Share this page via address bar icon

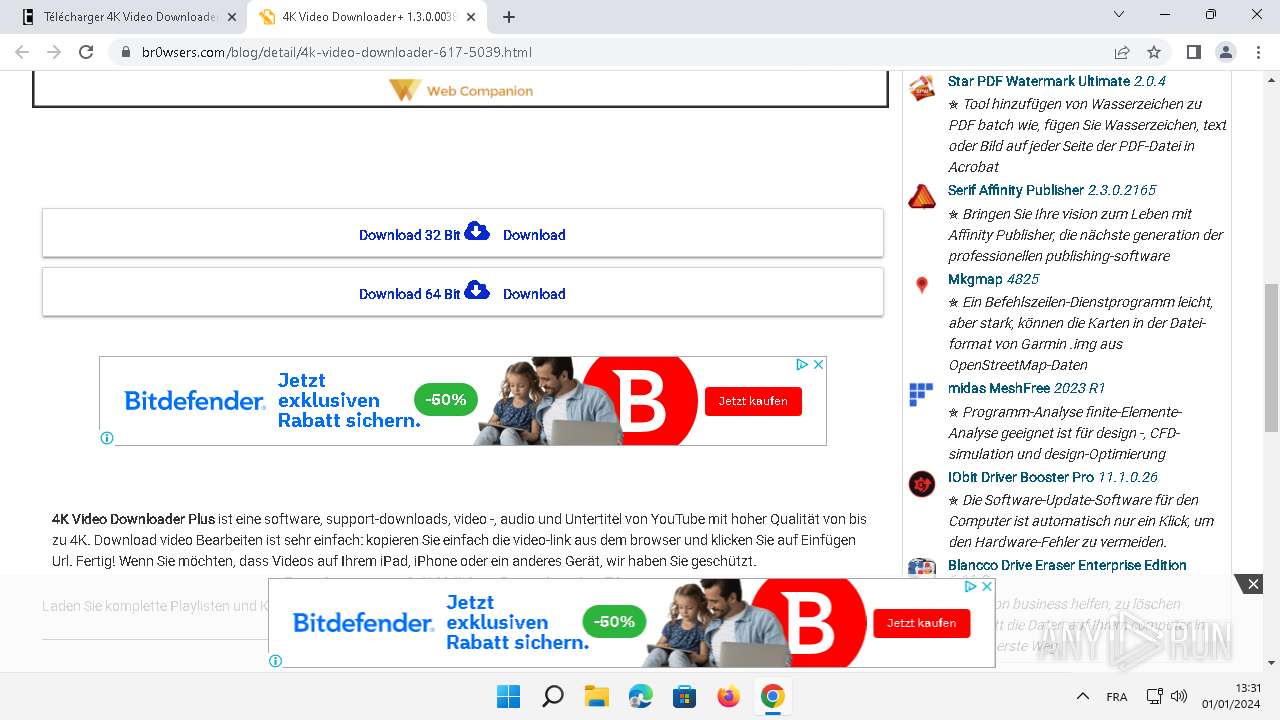click(1122, 52)
